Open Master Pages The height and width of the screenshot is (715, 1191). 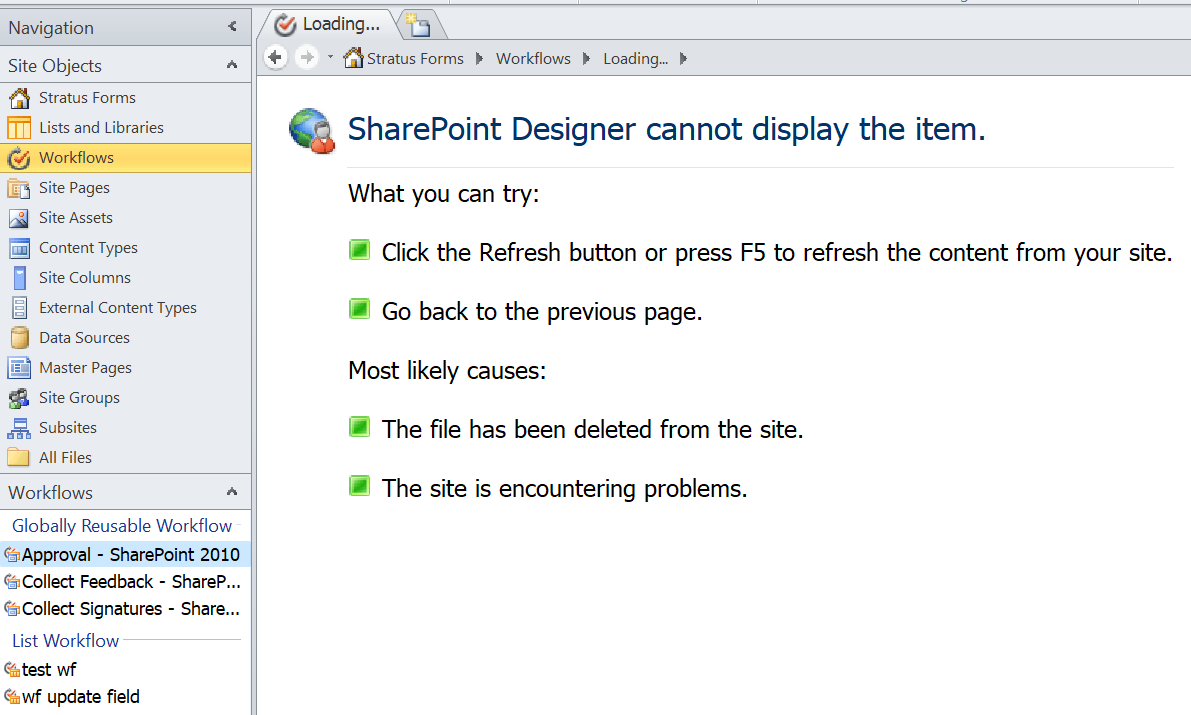[x=125, y=368]
